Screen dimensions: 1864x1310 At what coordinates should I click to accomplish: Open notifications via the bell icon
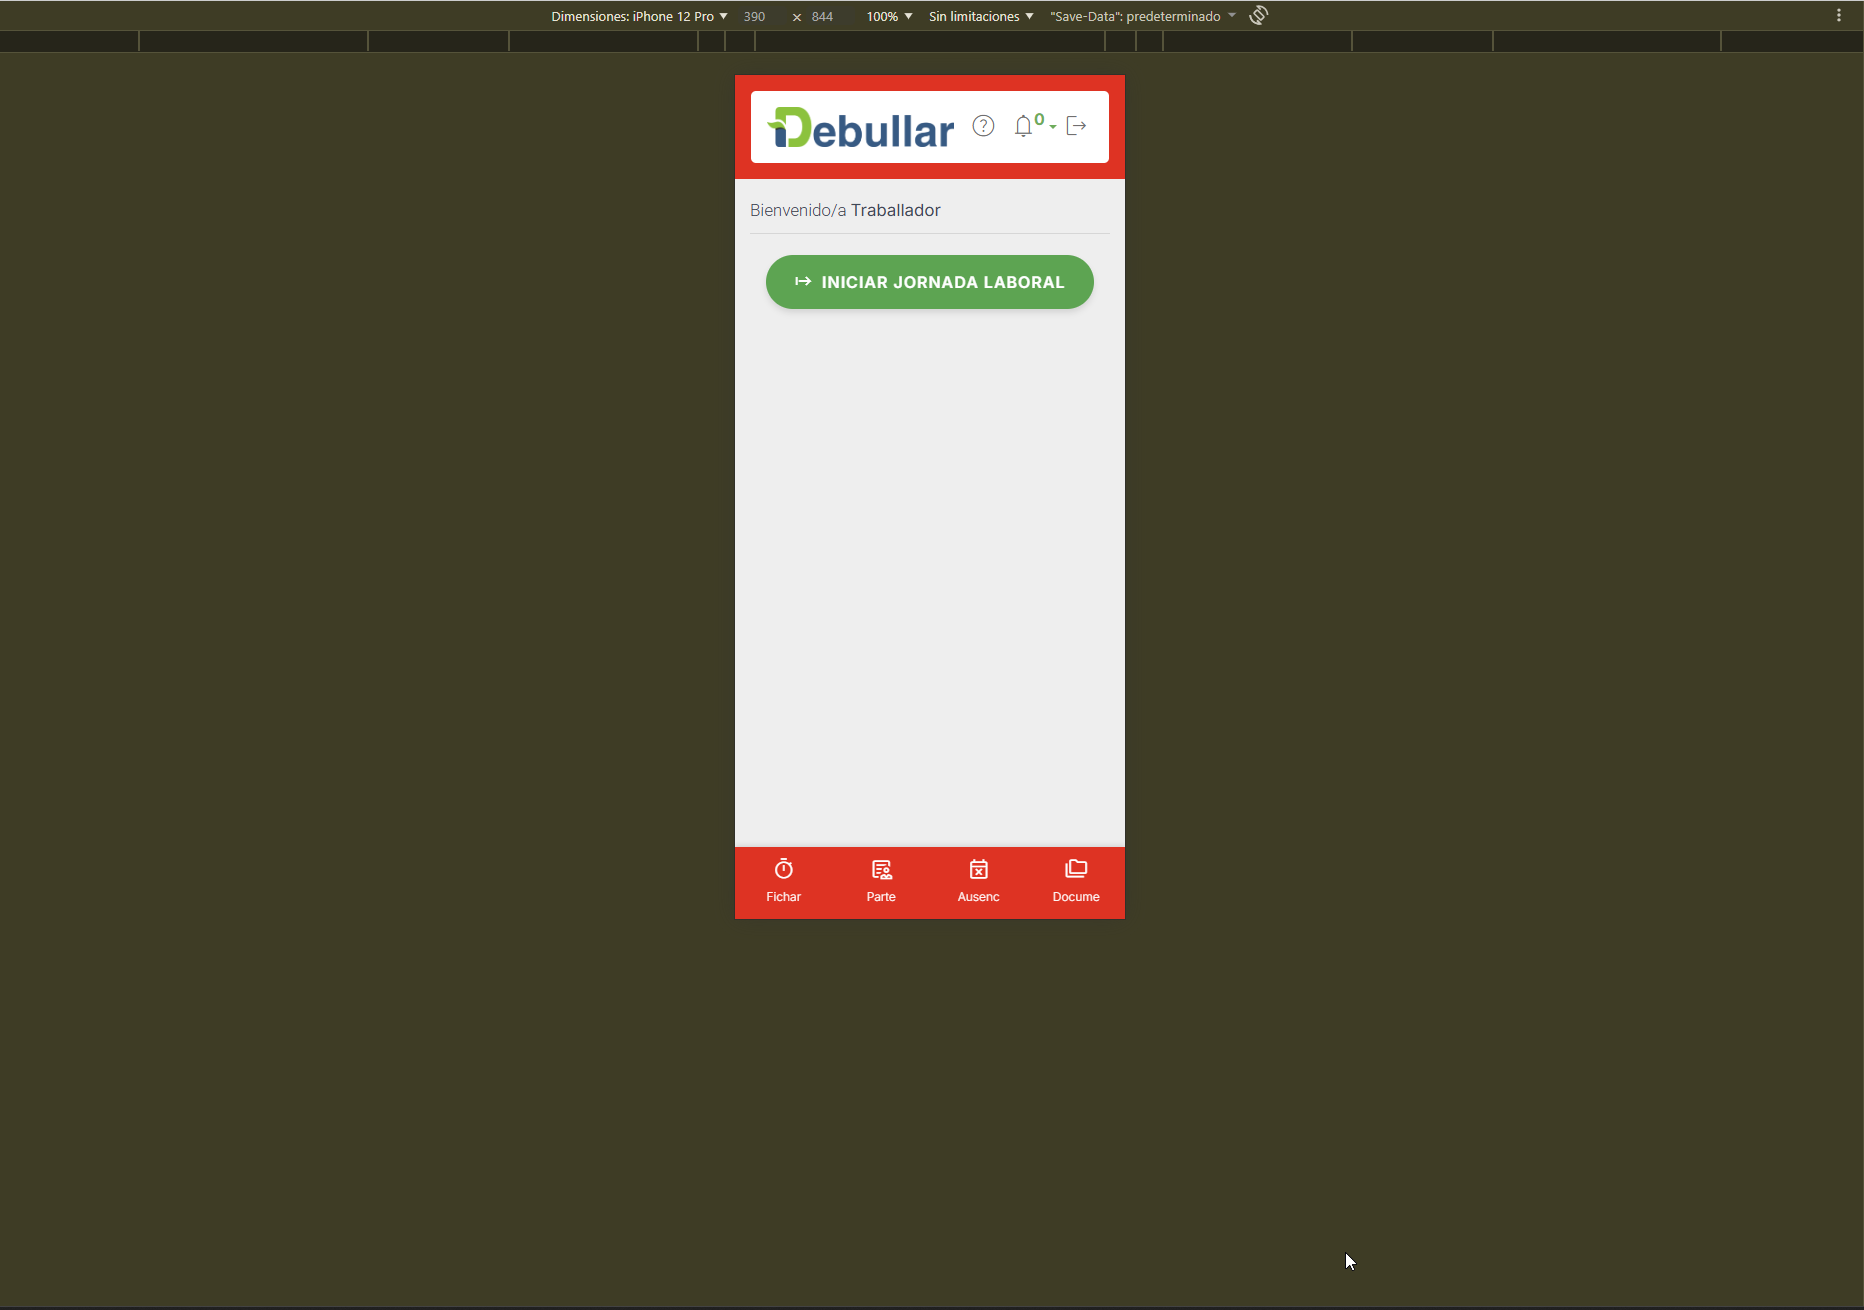click(x=1023, y=126)
